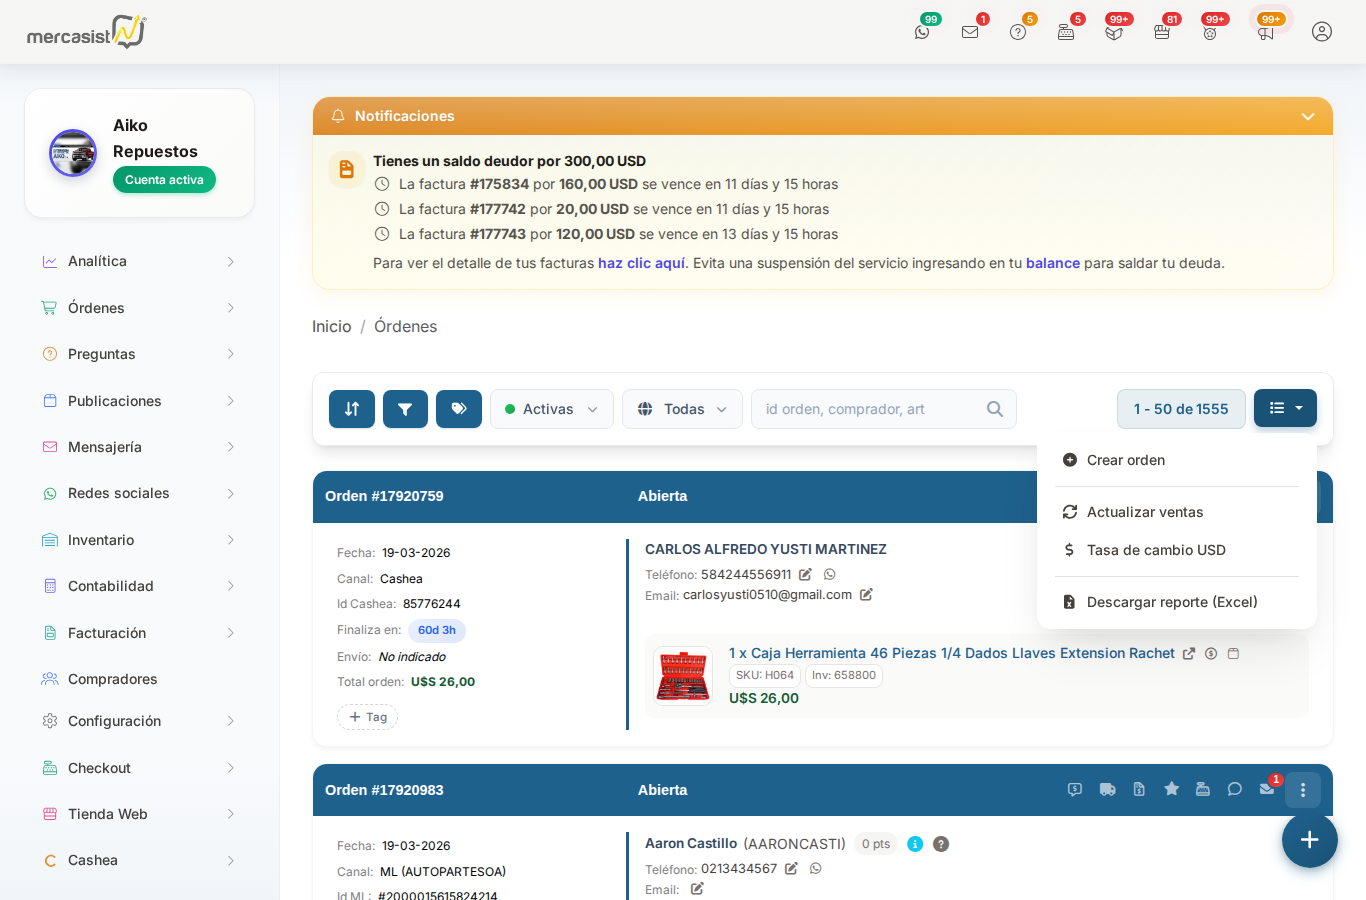Click the 'haz clic aquí' link
The width and height of the screenshot is (1366, 900).
[x=641, y=263]
